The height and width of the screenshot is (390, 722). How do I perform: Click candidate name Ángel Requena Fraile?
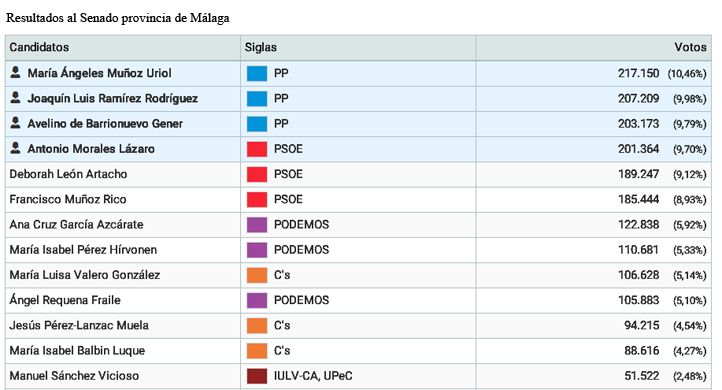(x=65, y=300)
